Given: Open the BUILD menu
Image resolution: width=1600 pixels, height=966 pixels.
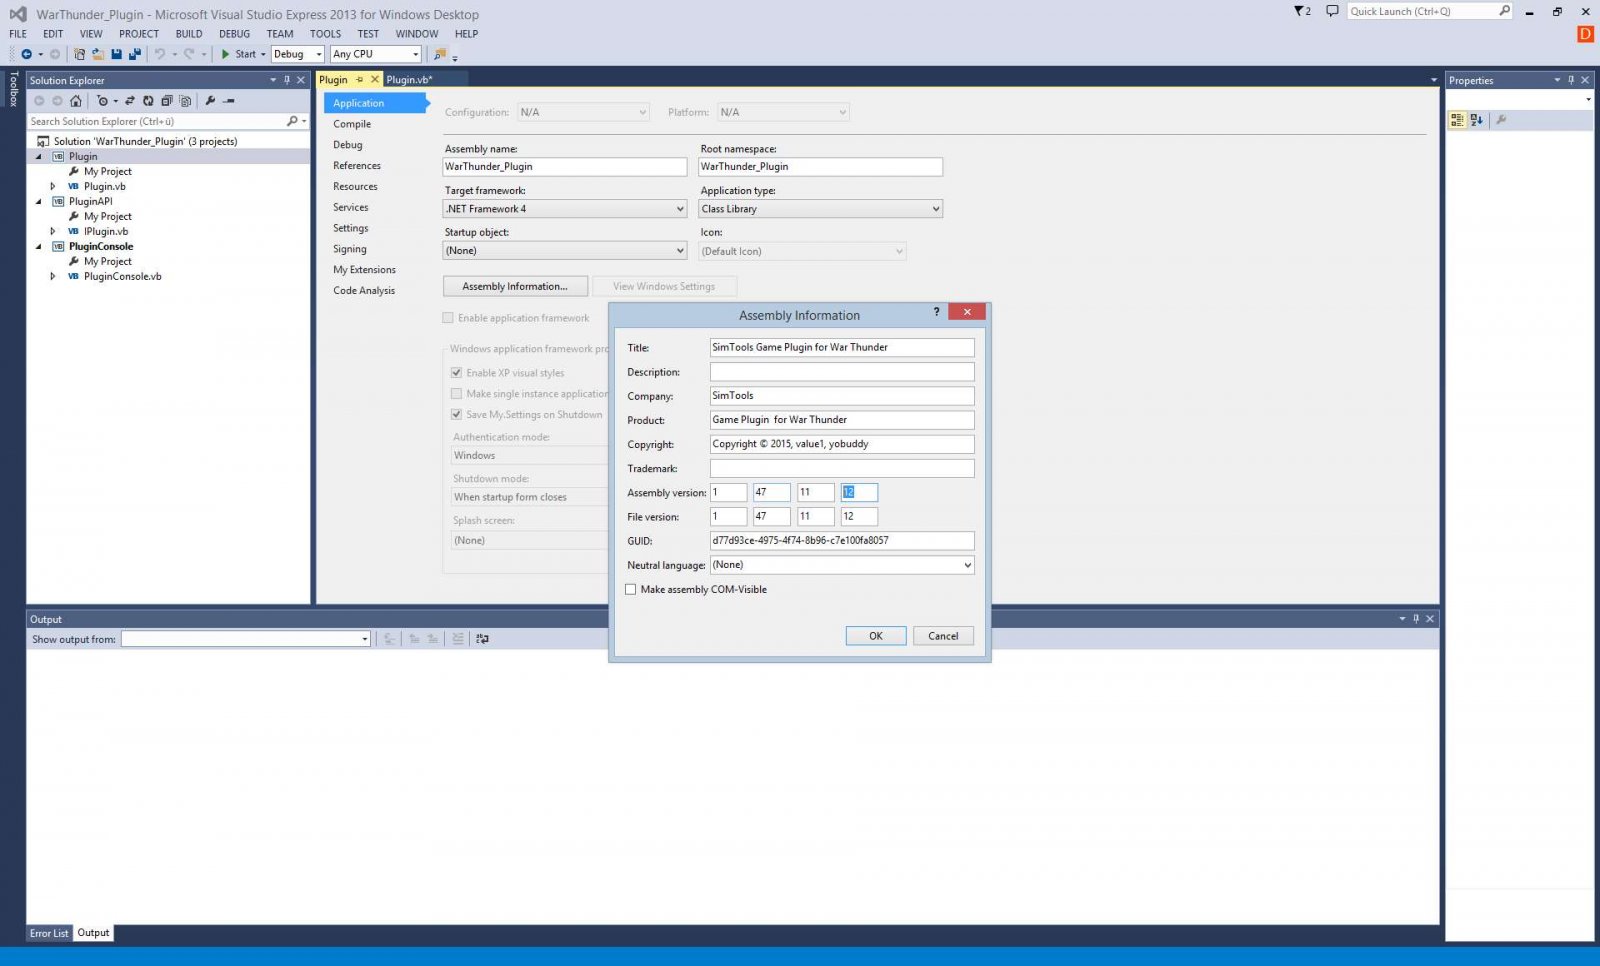Looking at the screenshot, I should coord(189,34).
